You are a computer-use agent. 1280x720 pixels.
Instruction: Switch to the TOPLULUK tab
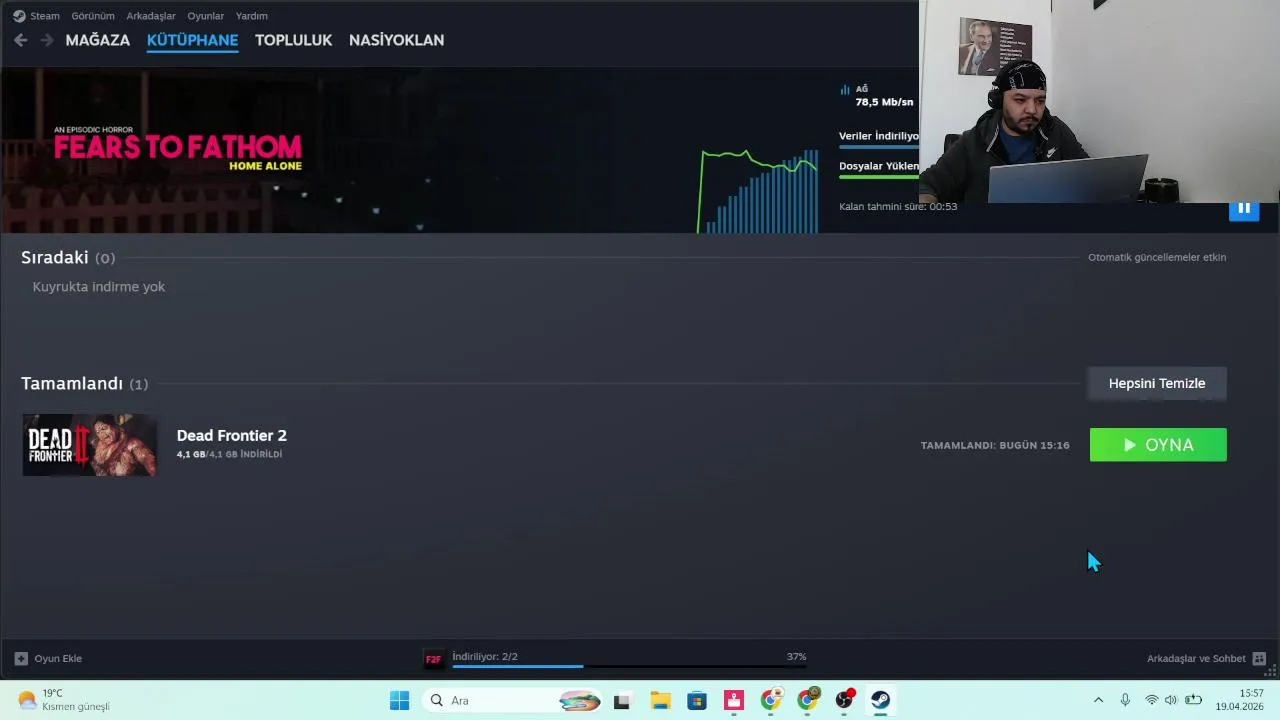[x=293, y=40]
